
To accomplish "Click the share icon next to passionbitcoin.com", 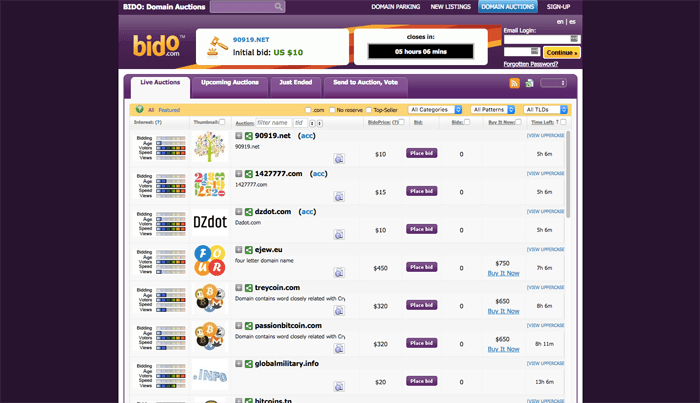I will (249, 325).
